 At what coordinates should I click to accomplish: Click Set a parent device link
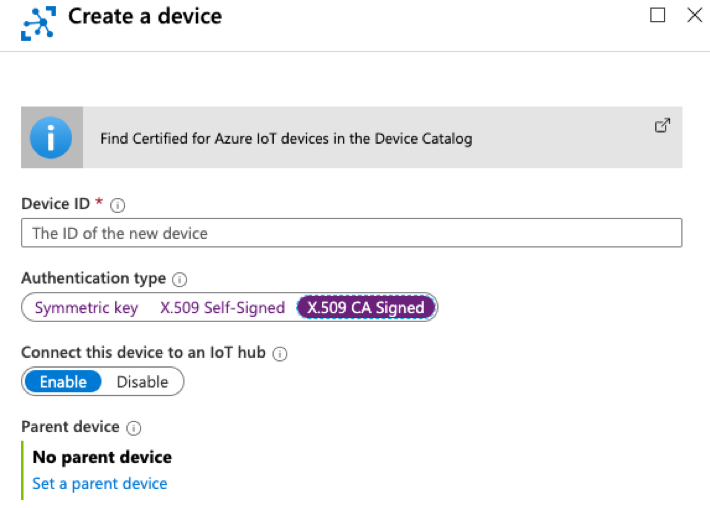(x=99, y=484)
